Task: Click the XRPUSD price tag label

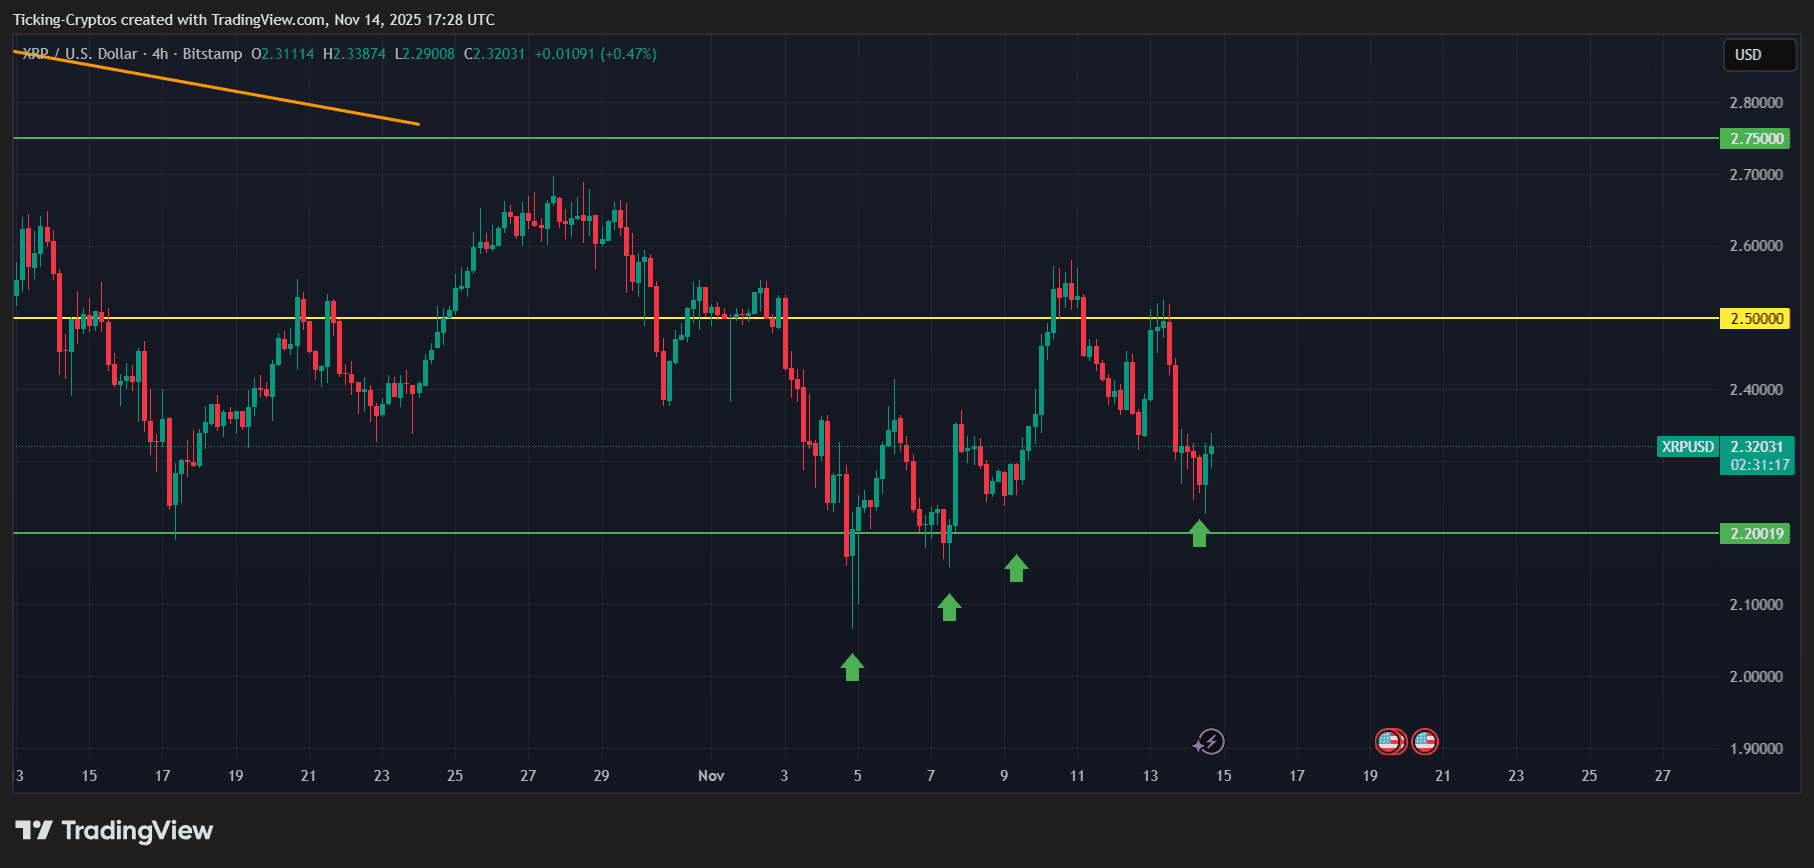Action: coord(1687,447)
